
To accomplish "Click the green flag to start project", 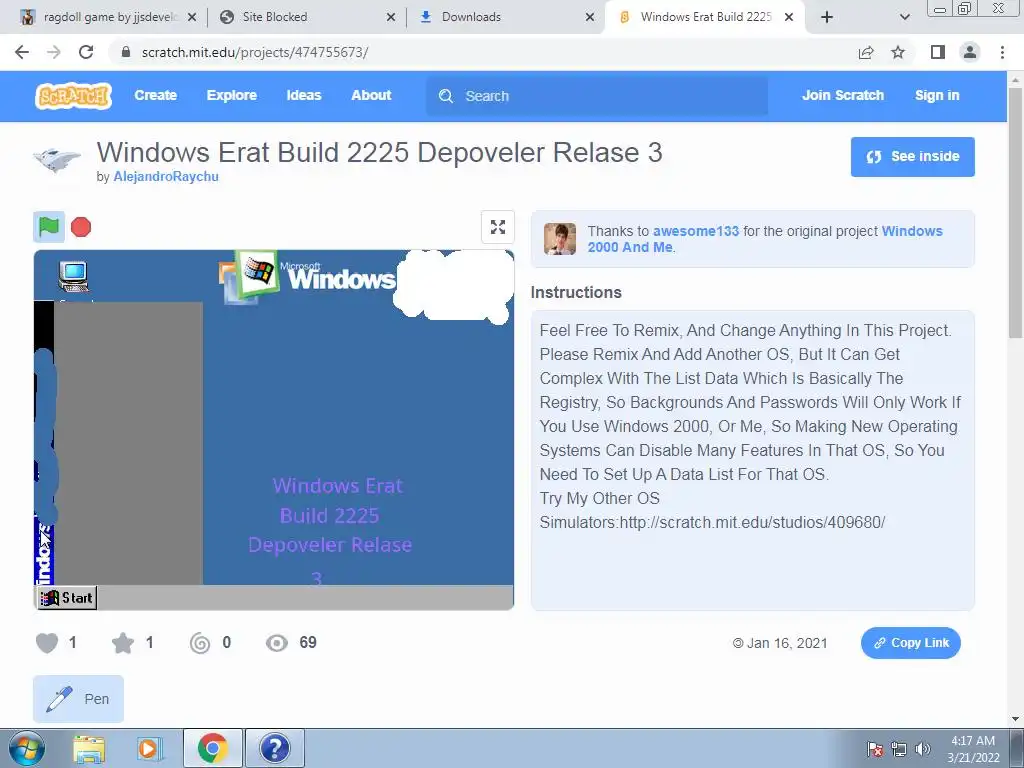I will 49,227.
